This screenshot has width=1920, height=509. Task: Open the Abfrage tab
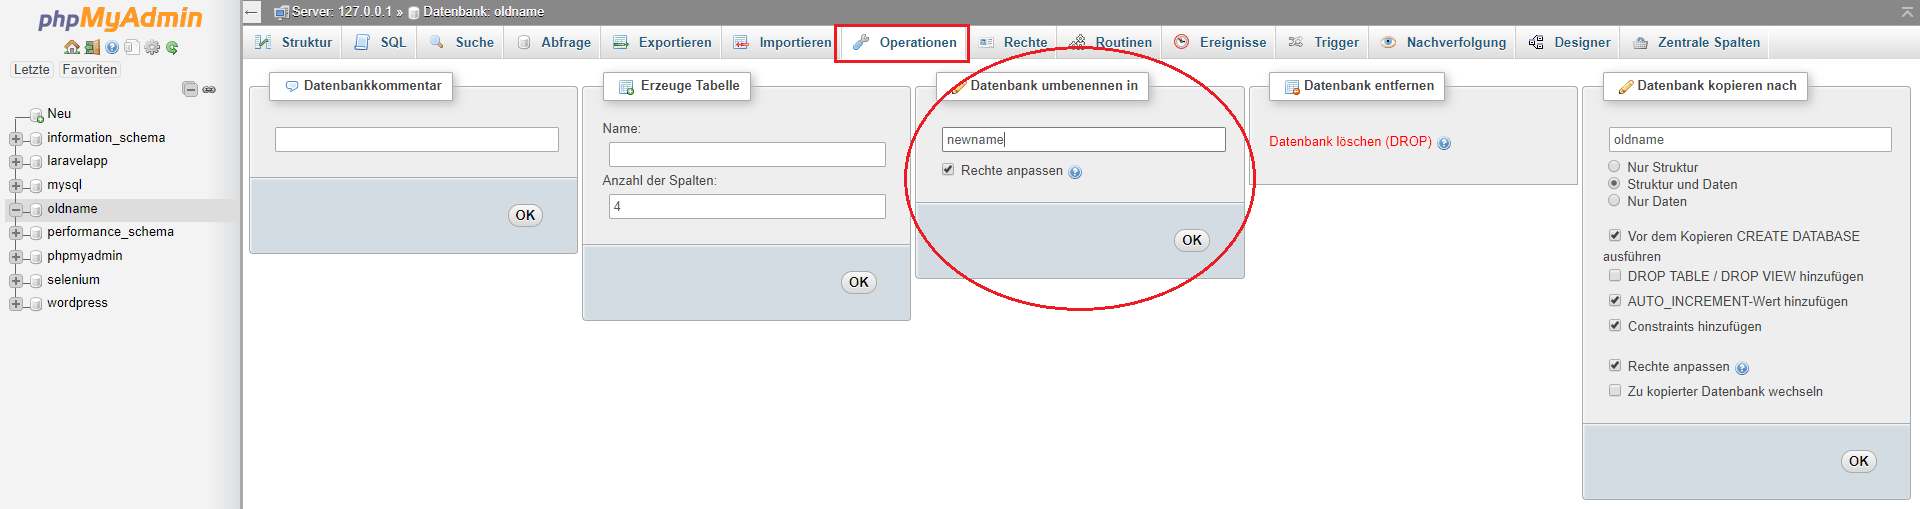[x=553, y=42]
